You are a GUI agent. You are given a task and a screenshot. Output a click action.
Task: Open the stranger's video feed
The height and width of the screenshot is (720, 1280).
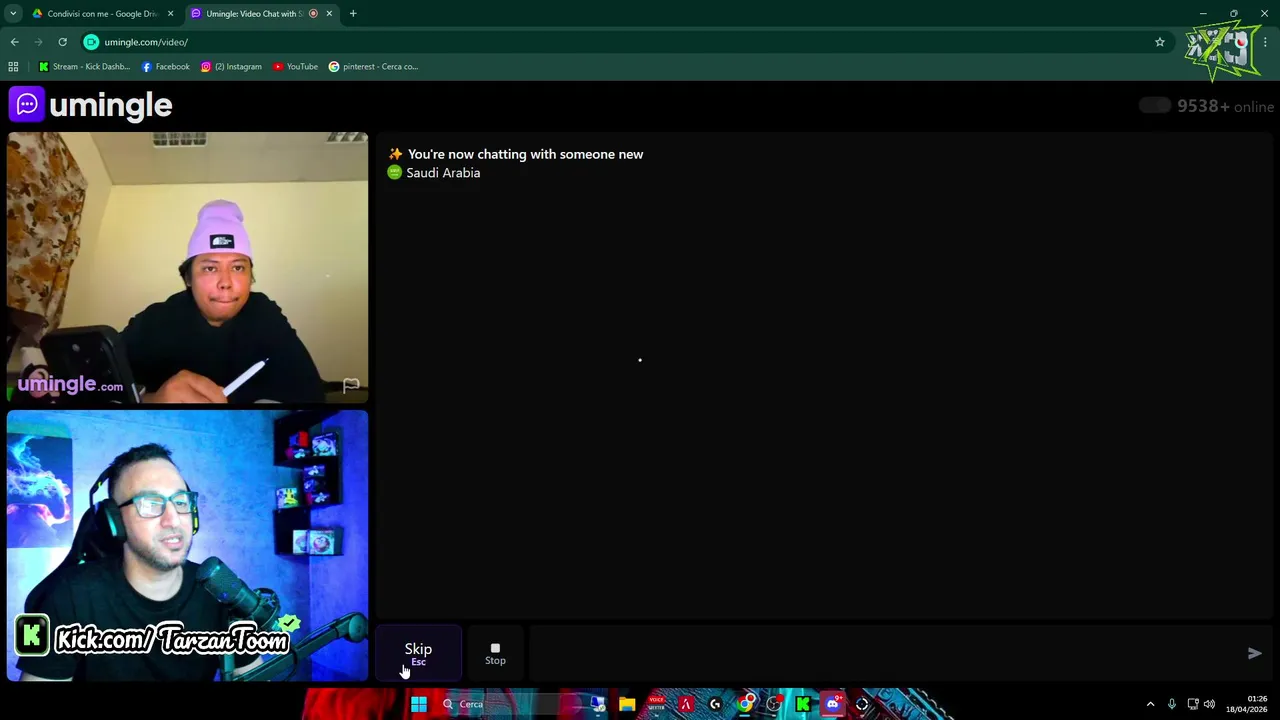[187, 267]
